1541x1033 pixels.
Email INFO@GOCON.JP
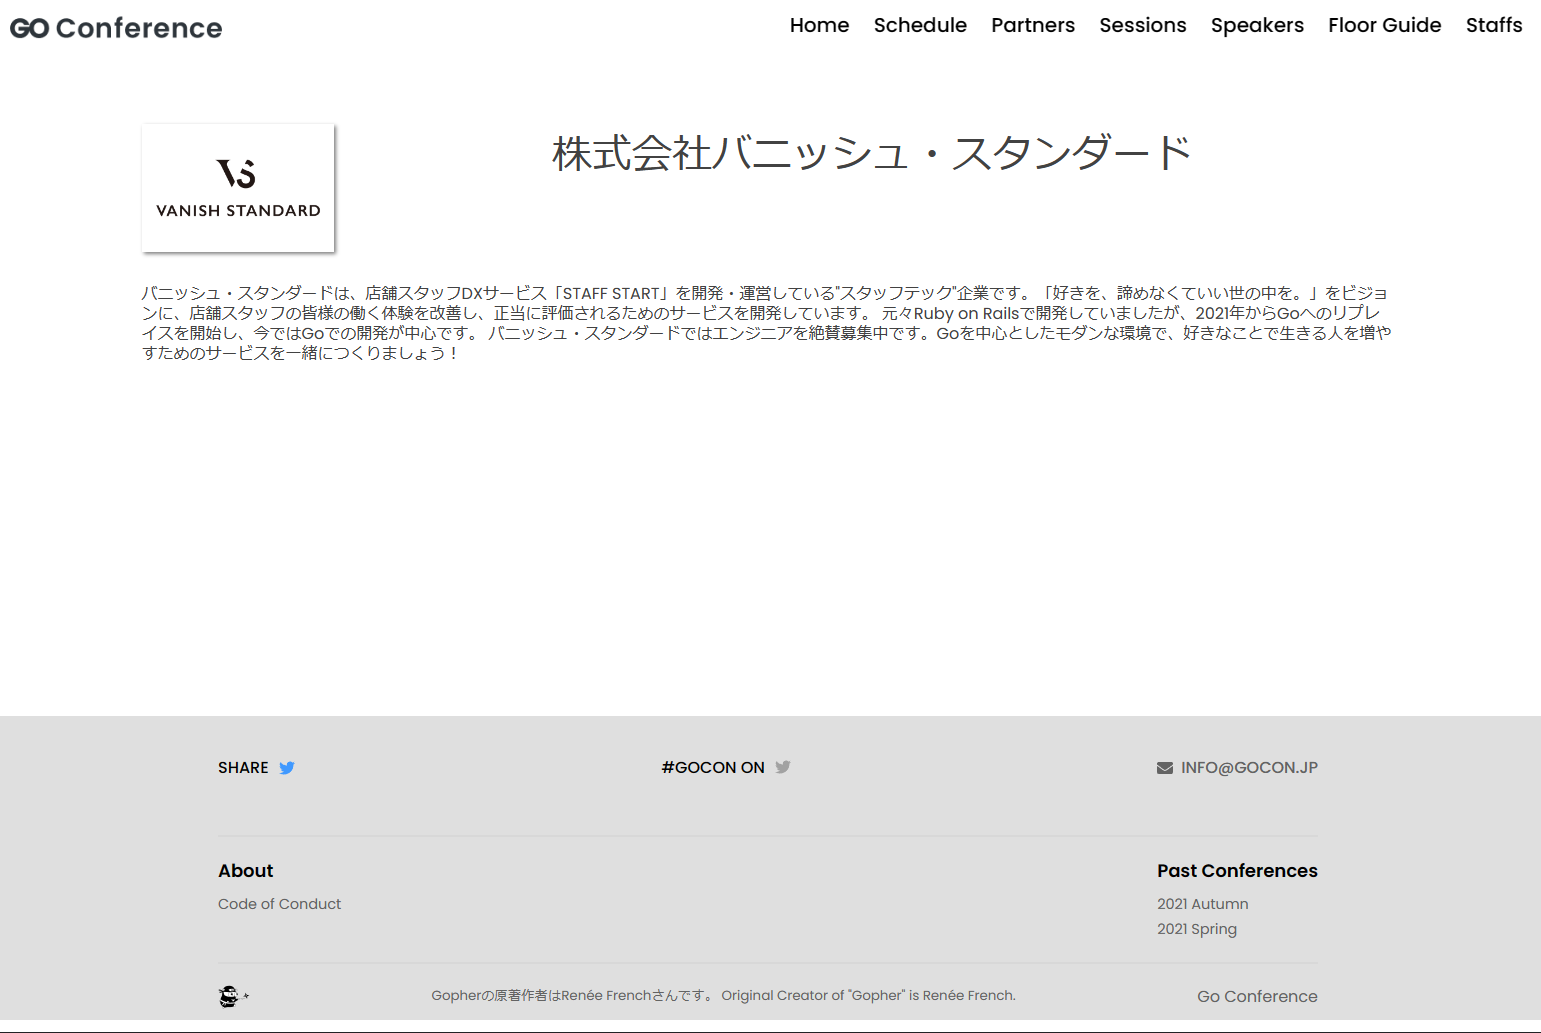pos(1249,768)
